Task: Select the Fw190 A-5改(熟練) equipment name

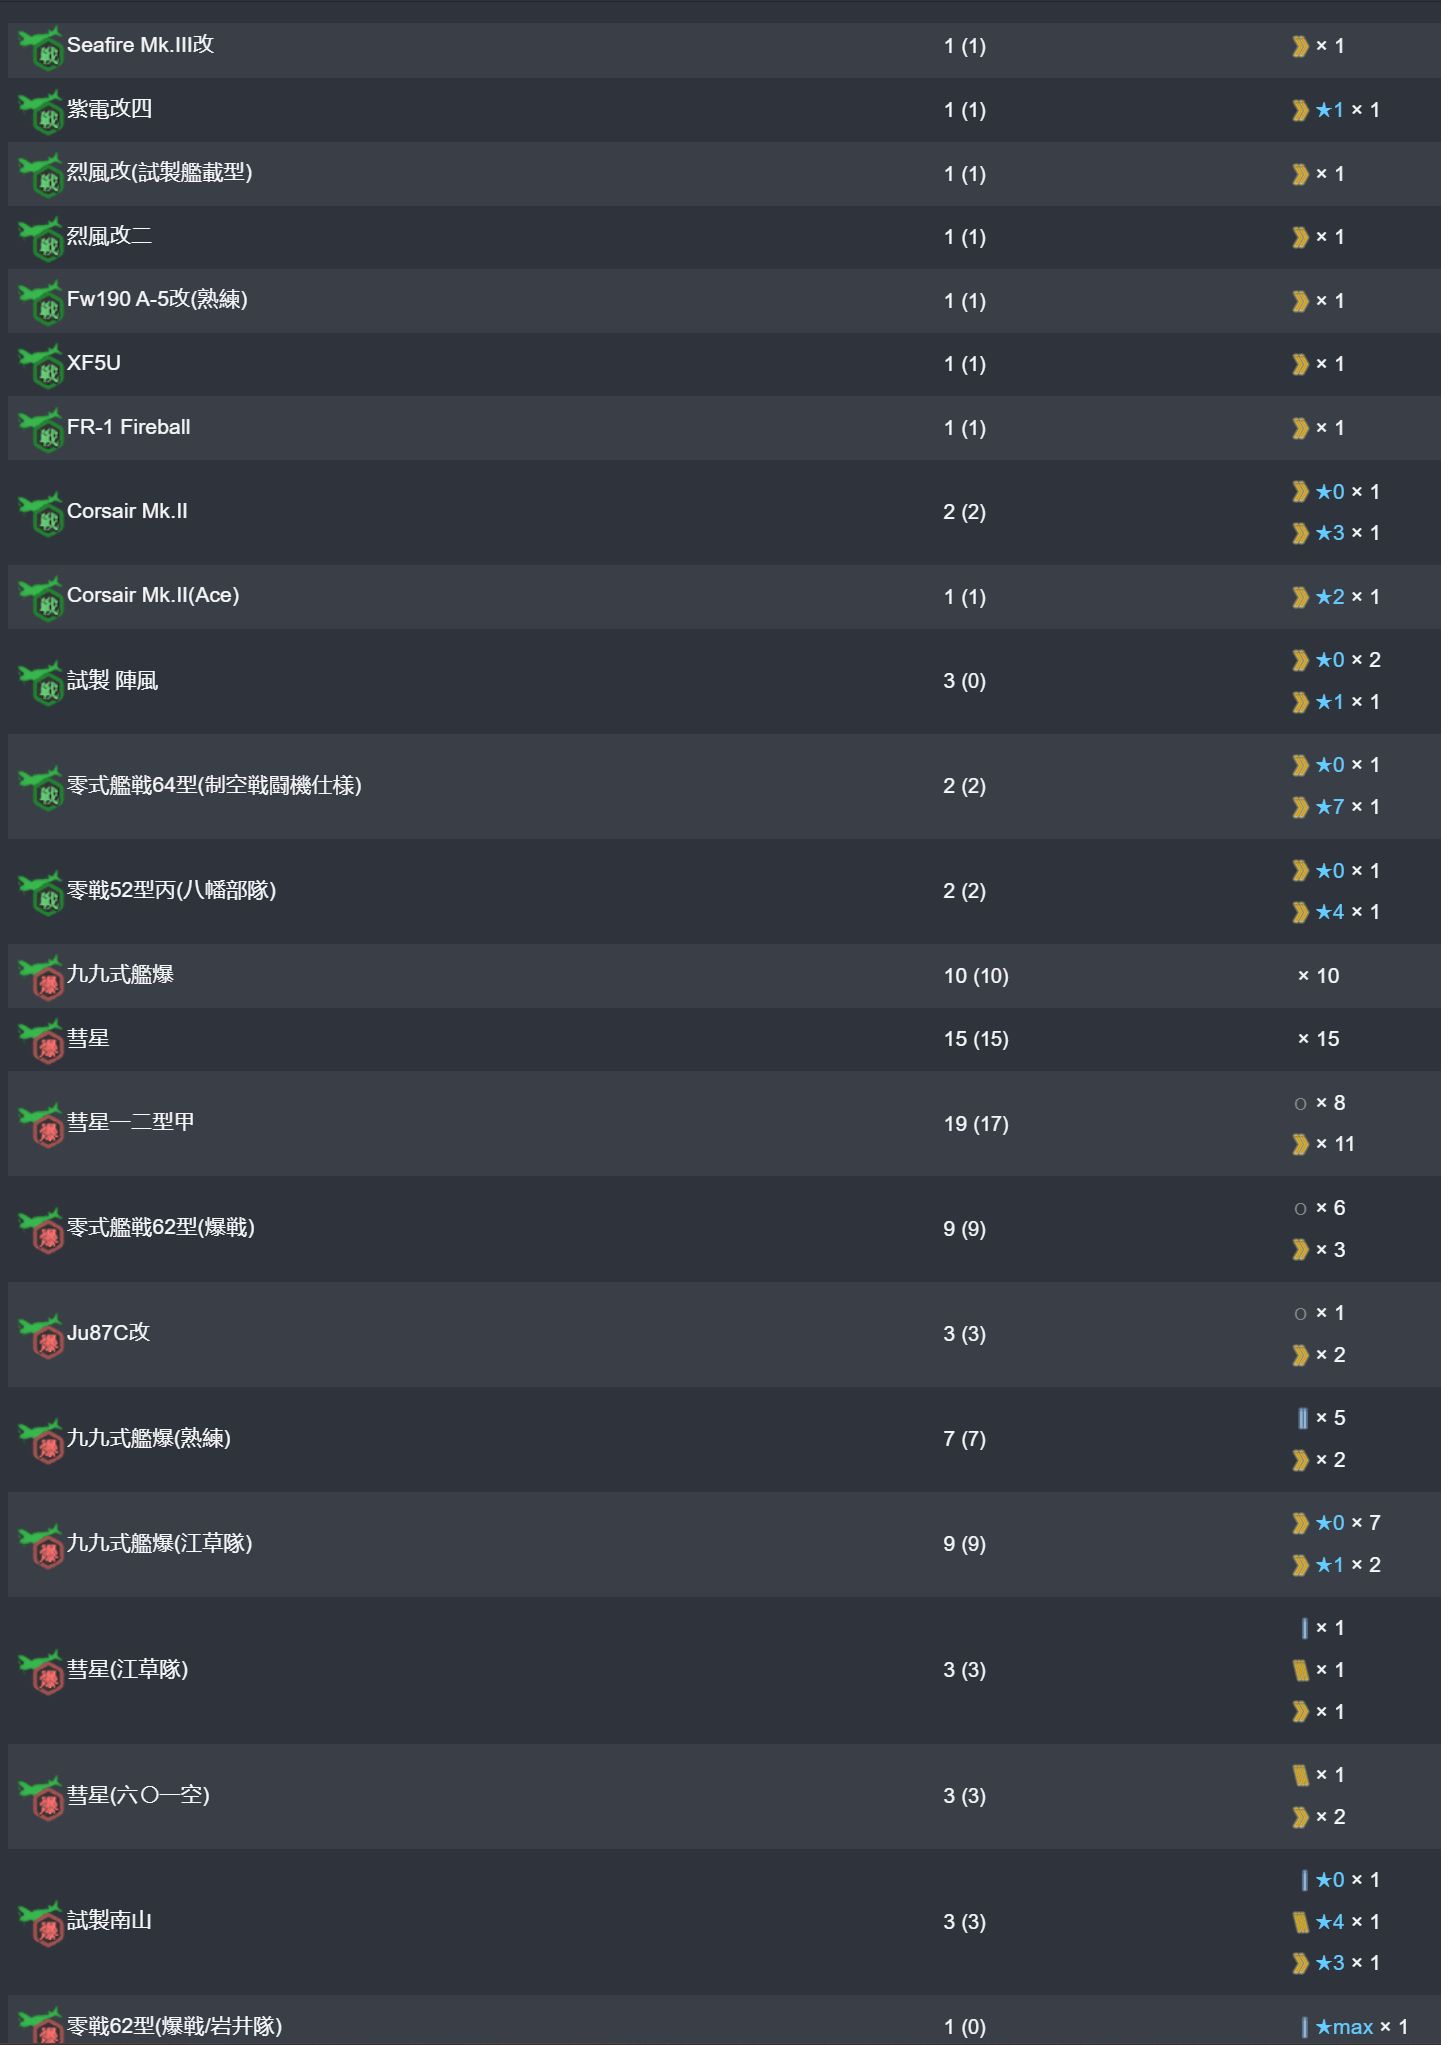Action: [157, 299]
